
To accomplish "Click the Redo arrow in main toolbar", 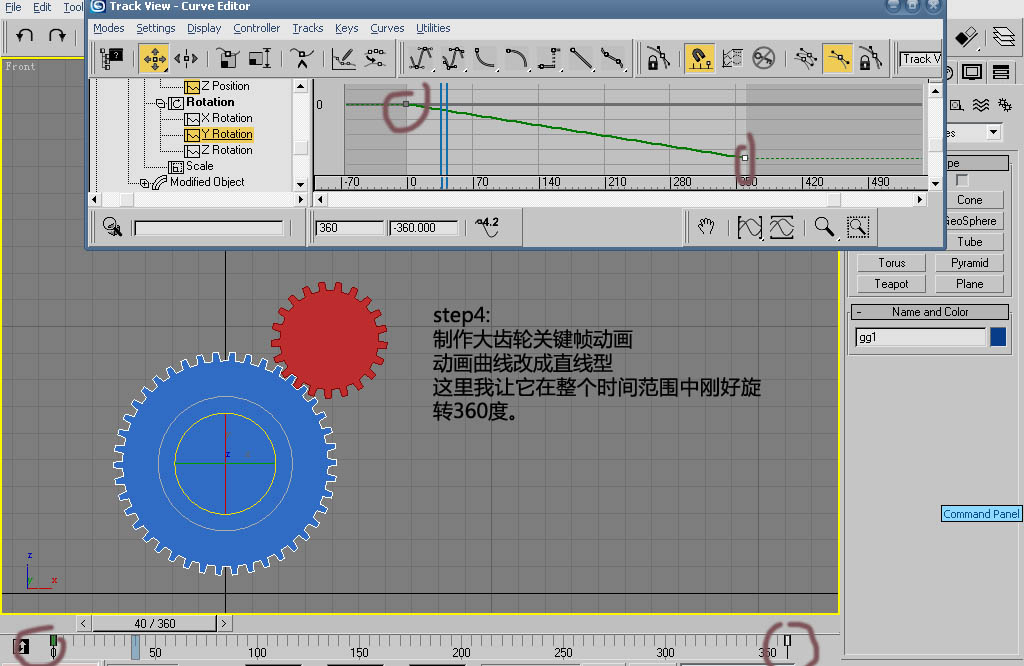I will coord(57,35).
